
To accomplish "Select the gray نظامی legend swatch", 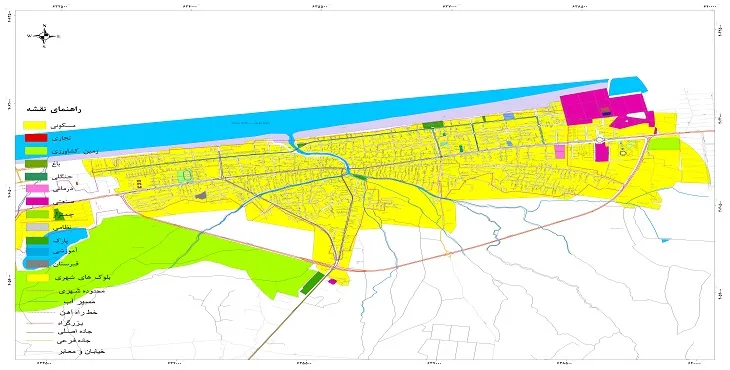I will [35, 227].
